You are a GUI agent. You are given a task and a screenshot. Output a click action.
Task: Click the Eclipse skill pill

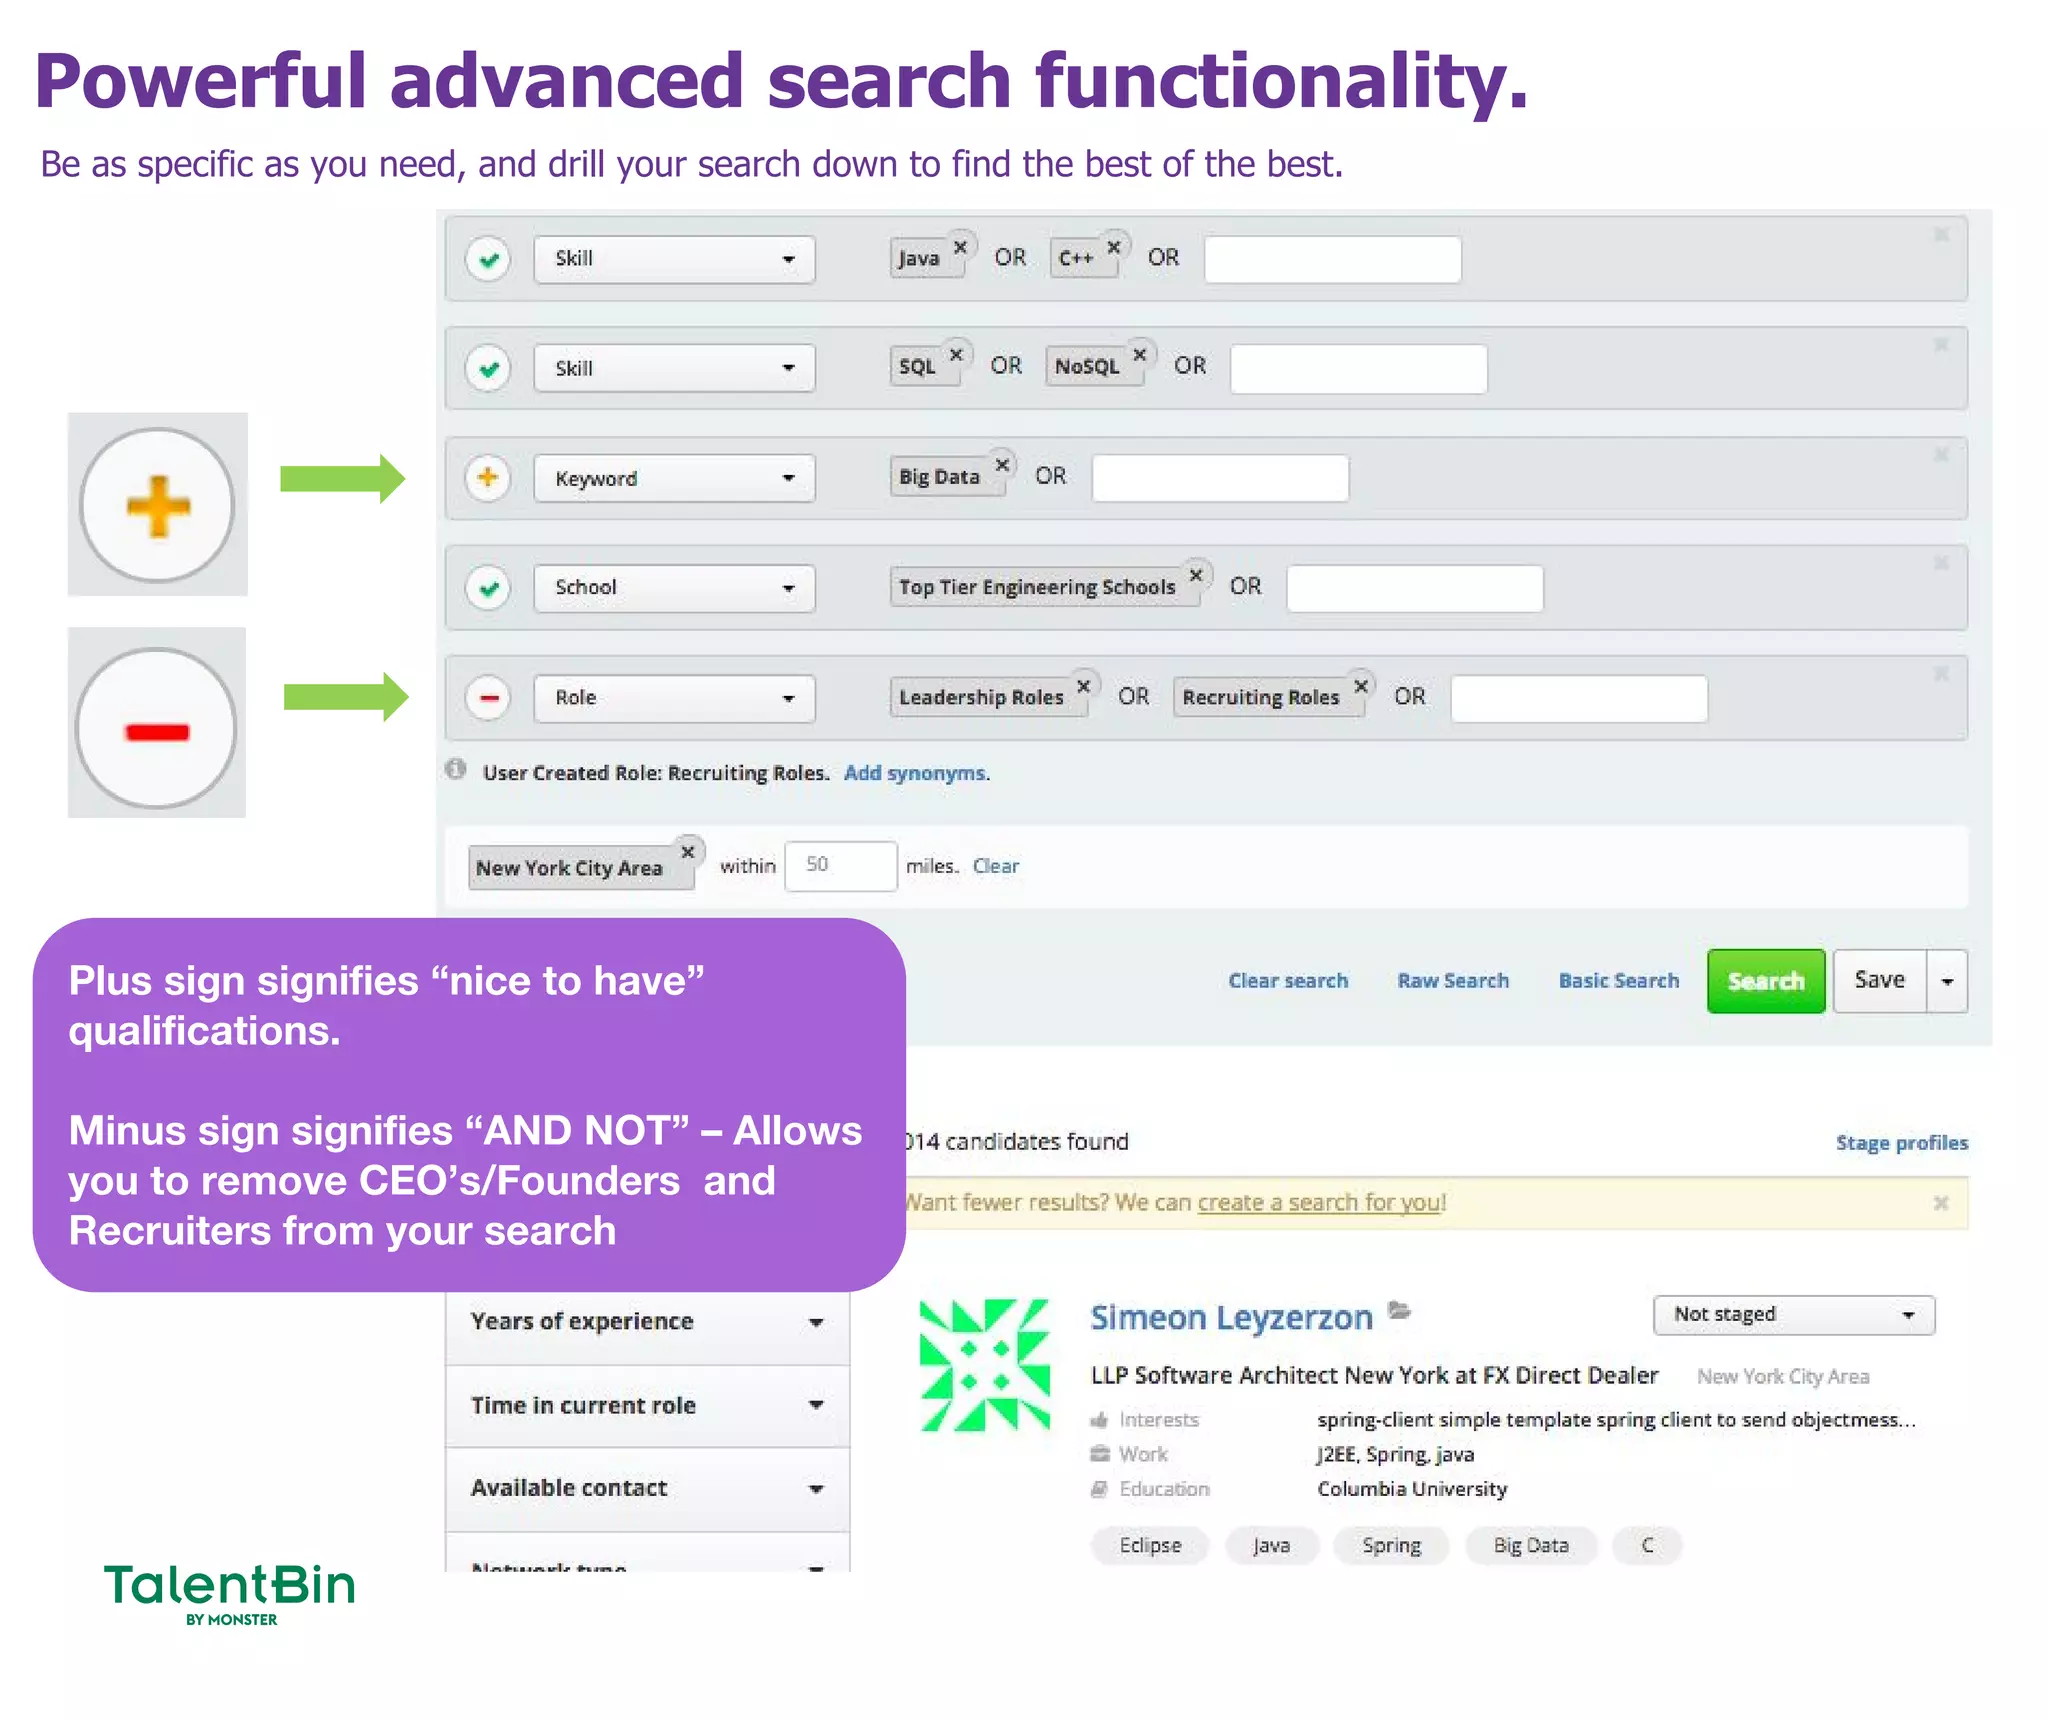coord(1150,1546)
